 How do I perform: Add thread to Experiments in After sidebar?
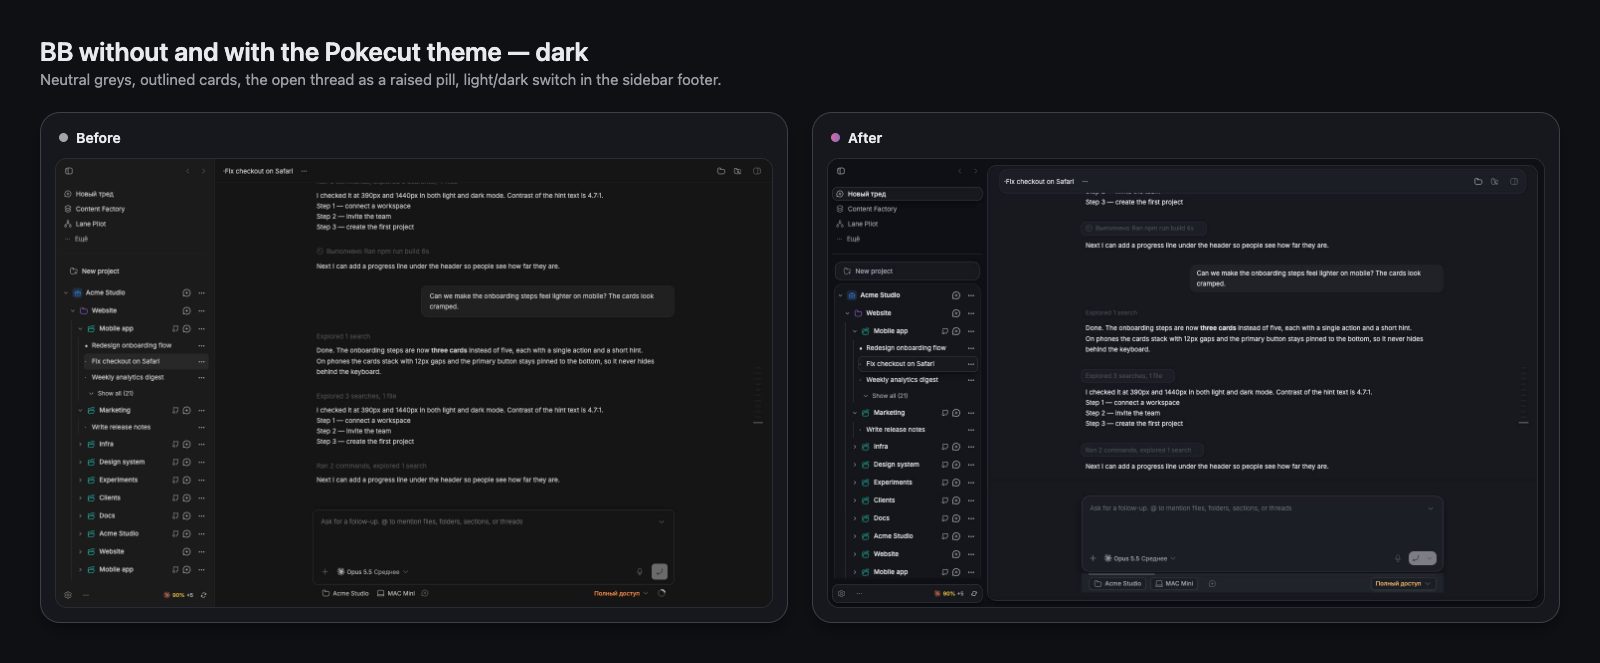(x=956, y=482)
